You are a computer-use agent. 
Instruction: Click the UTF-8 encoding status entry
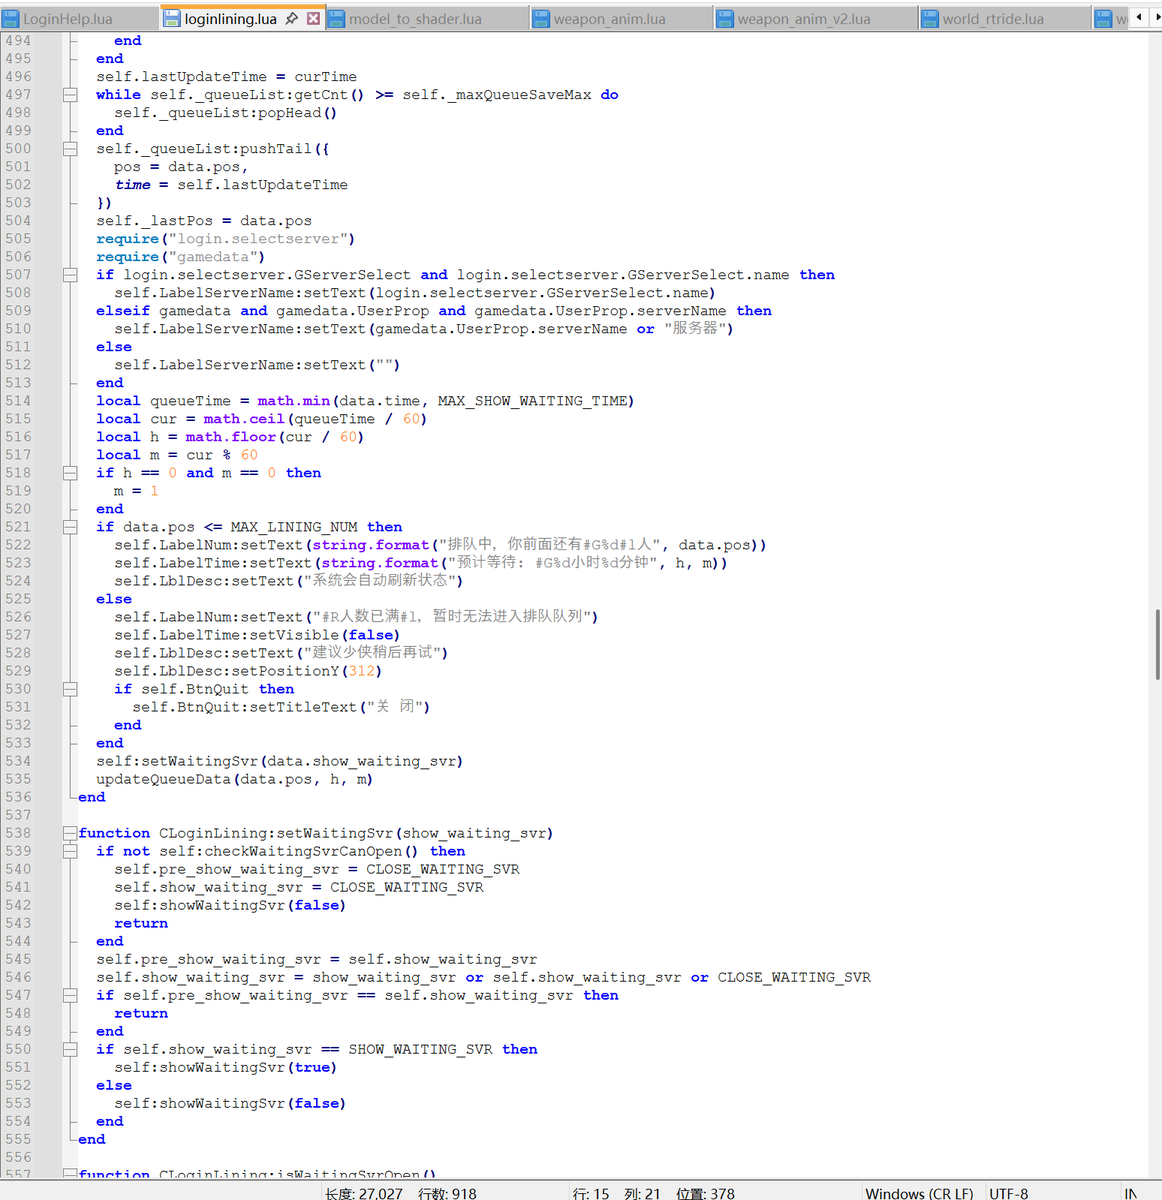[x=1009, y=1193]
